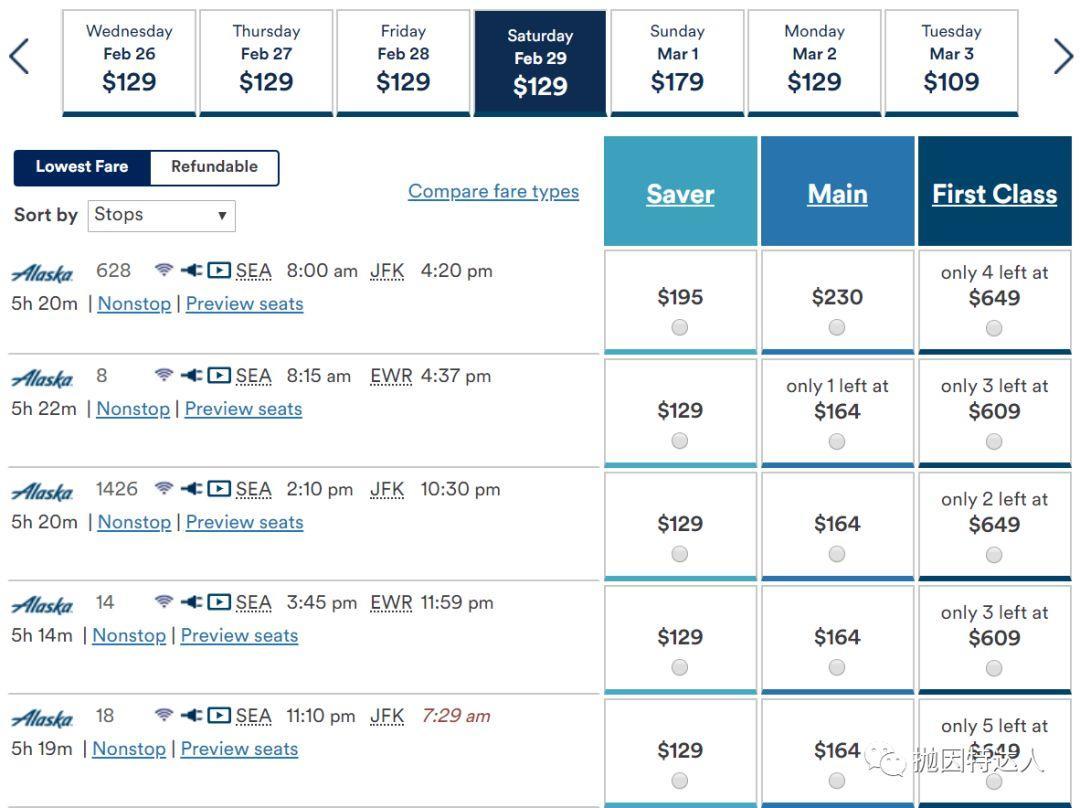Image resolution: width=1080 pixels, height=808 pixels.
Task: Show later dates with right arrow
Action: [x=1063, y=58]
